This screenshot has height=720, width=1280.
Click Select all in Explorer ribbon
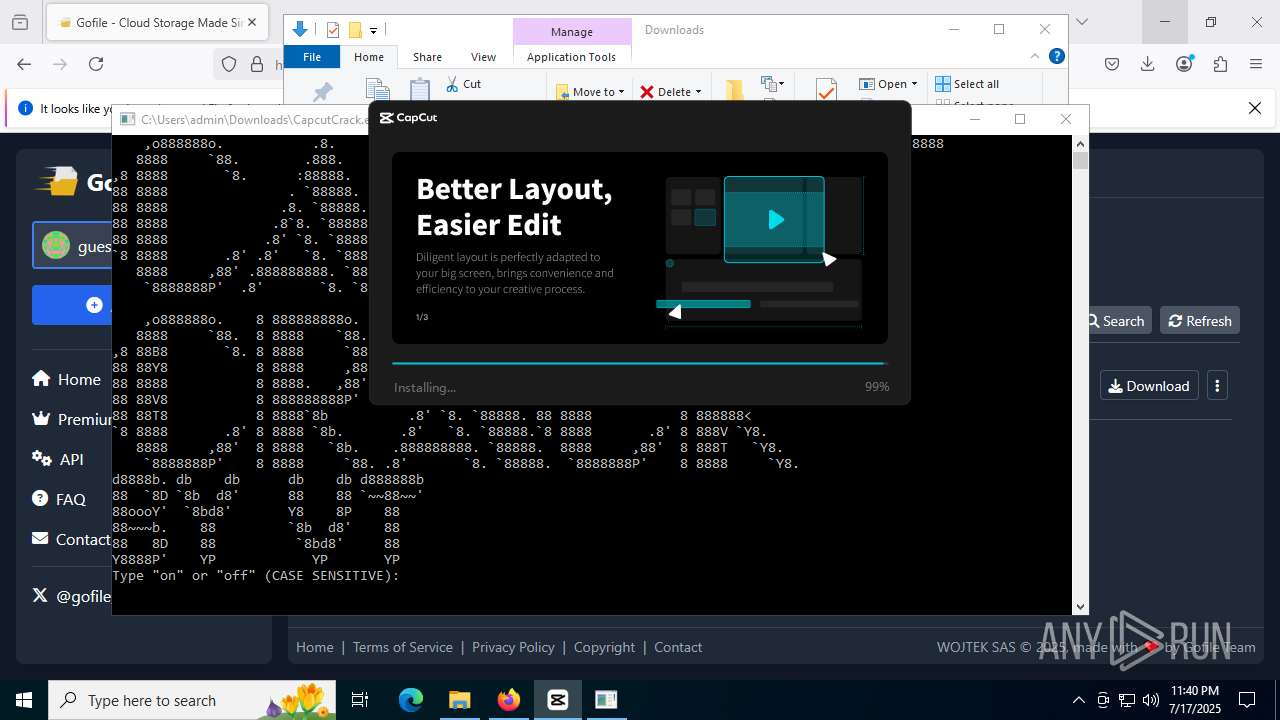[966, 84]
